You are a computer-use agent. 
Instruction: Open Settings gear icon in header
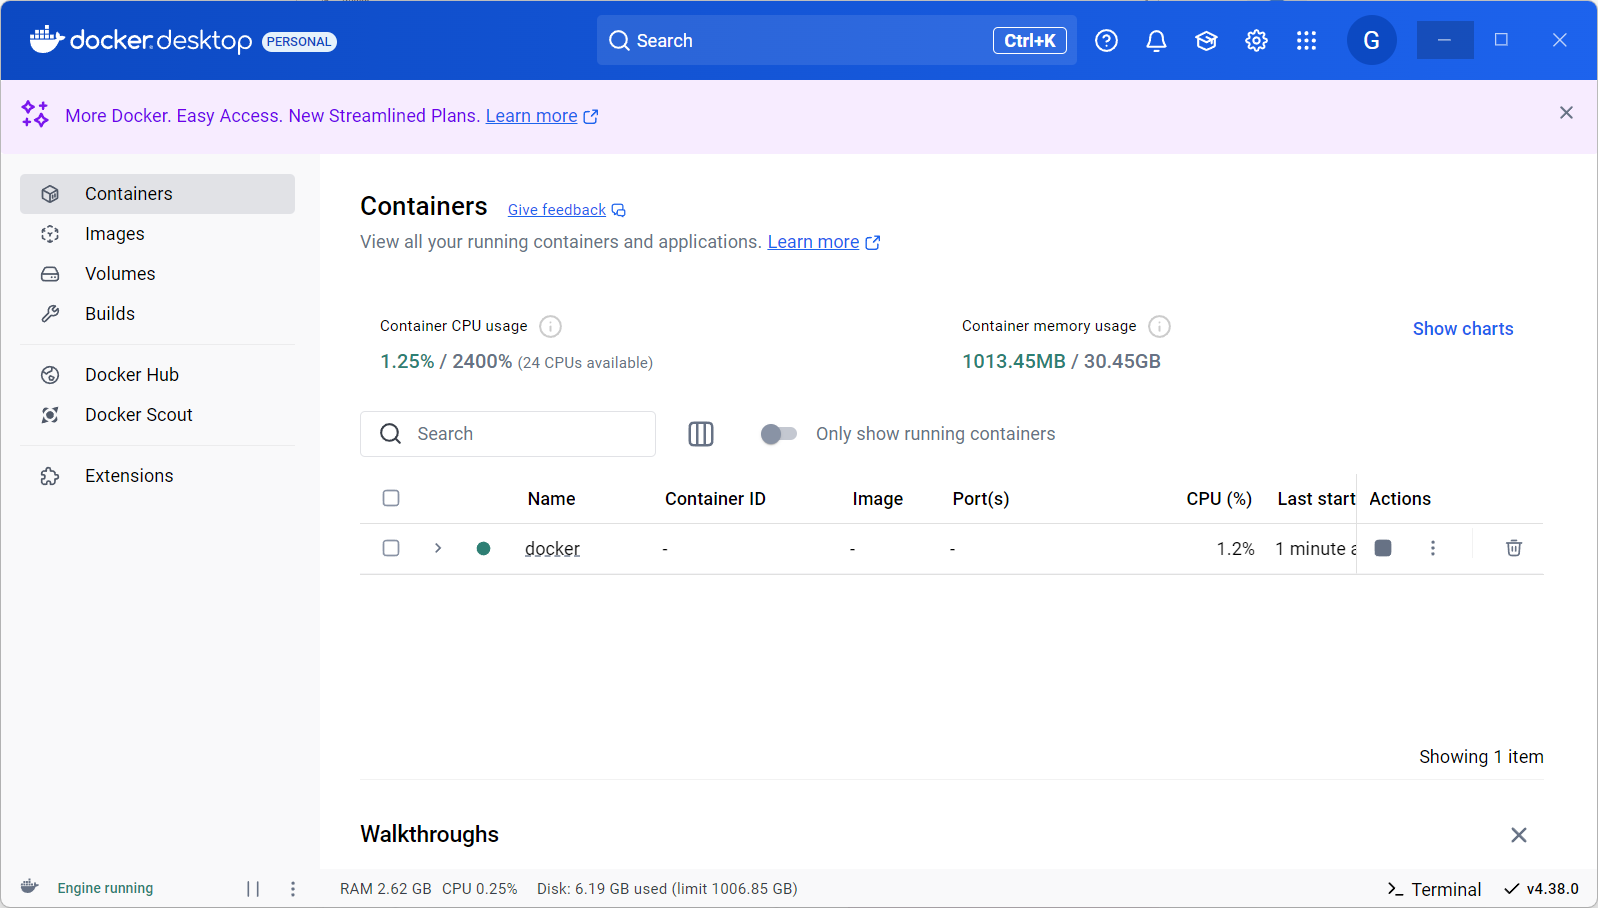pos(1256,41)
